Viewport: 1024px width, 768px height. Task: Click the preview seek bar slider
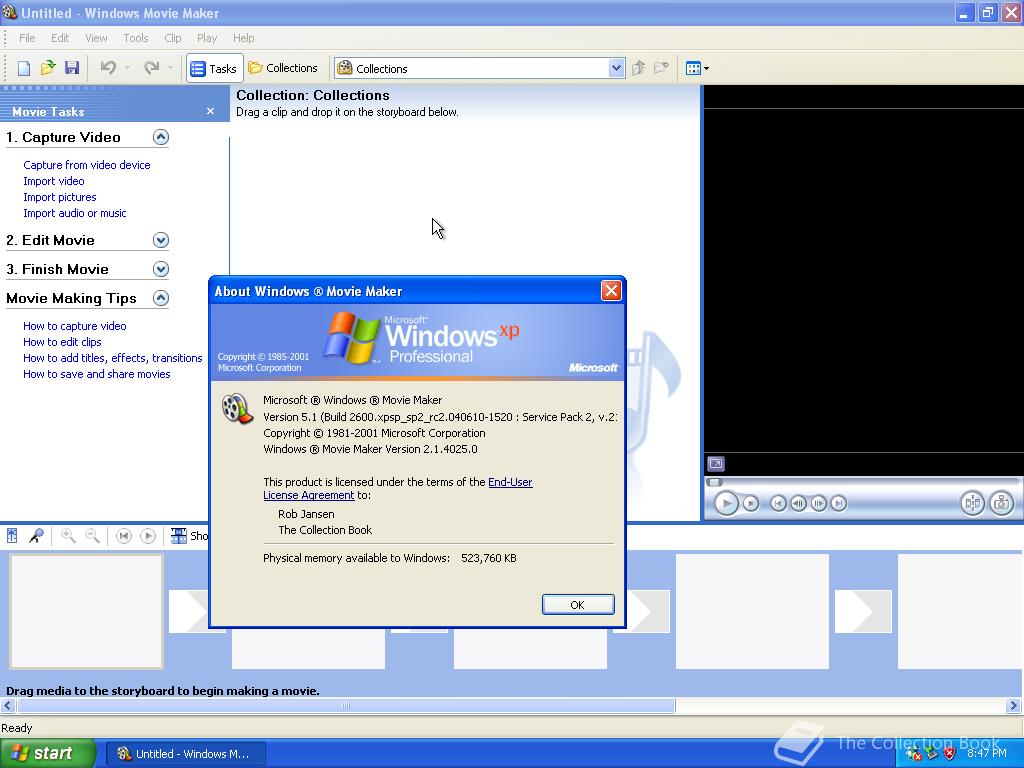[714, 482]
